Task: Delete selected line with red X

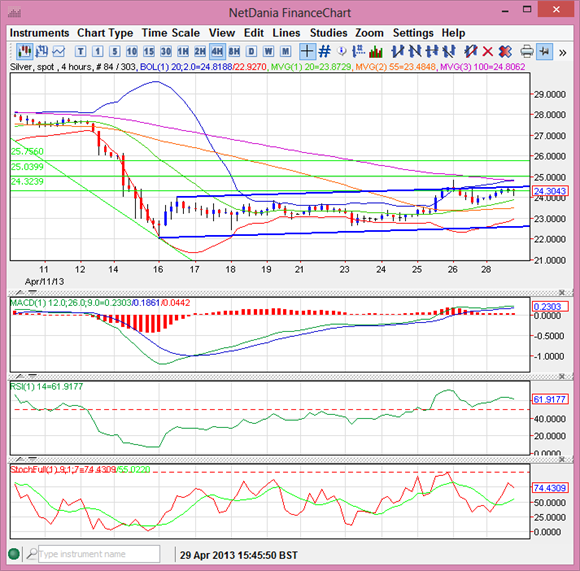Action: click(x=488, y=51)
